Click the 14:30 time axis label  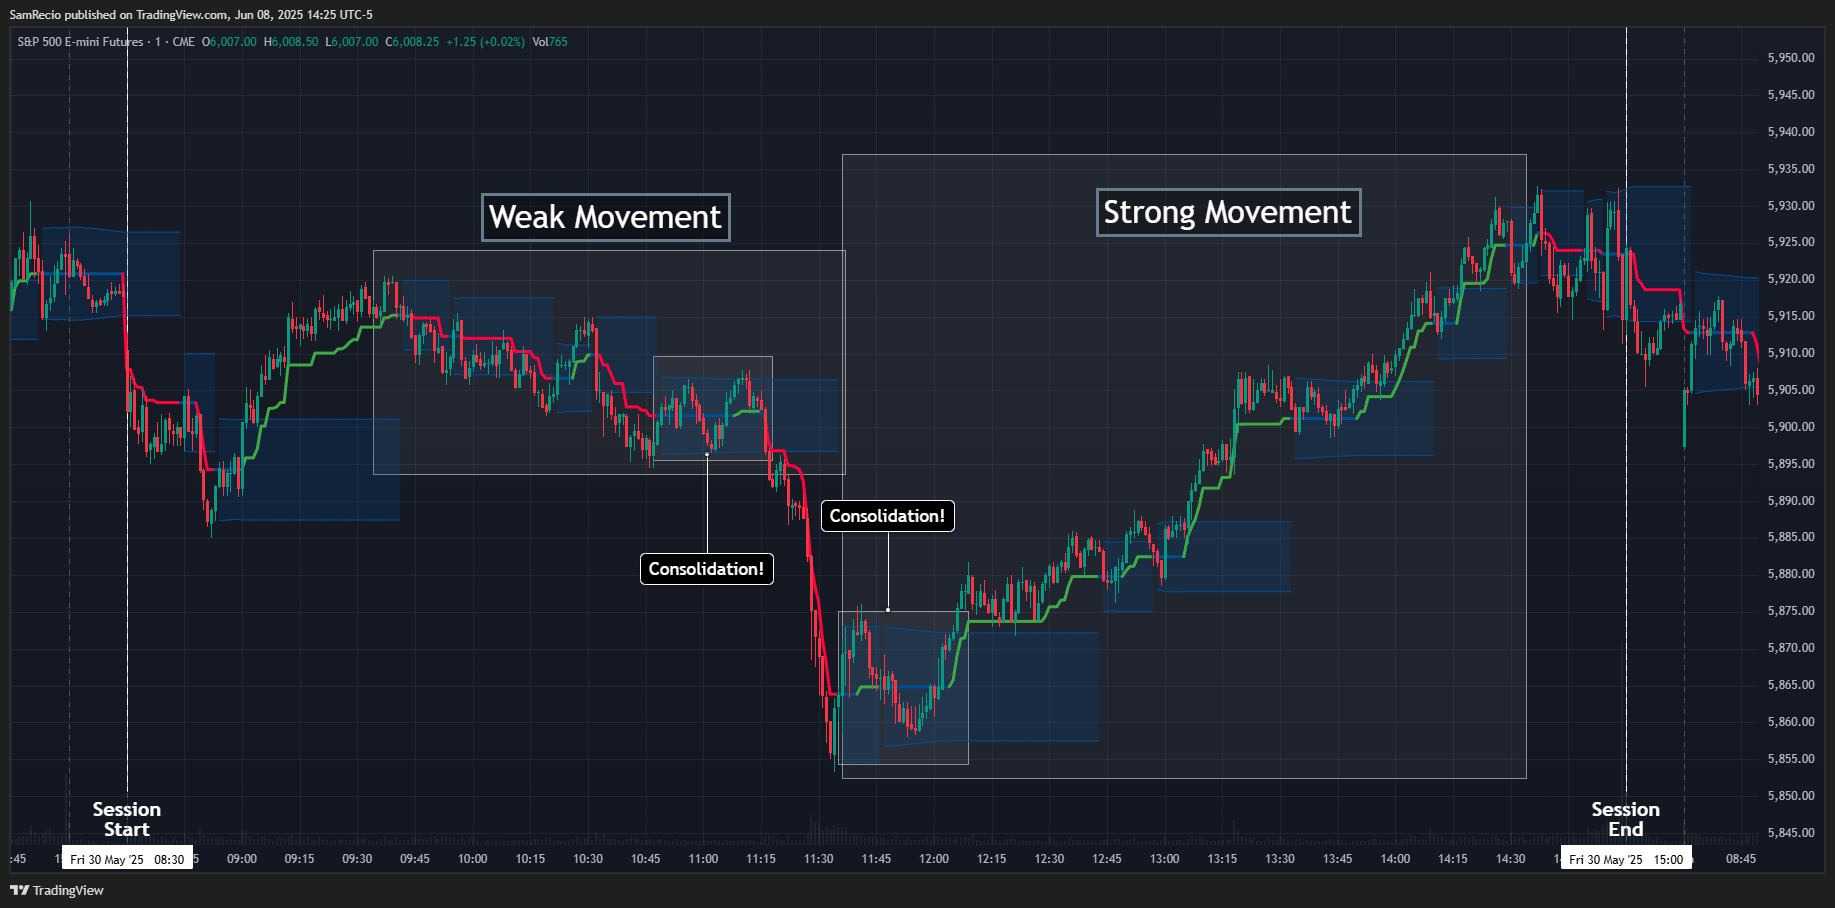tap(1511, 859)
